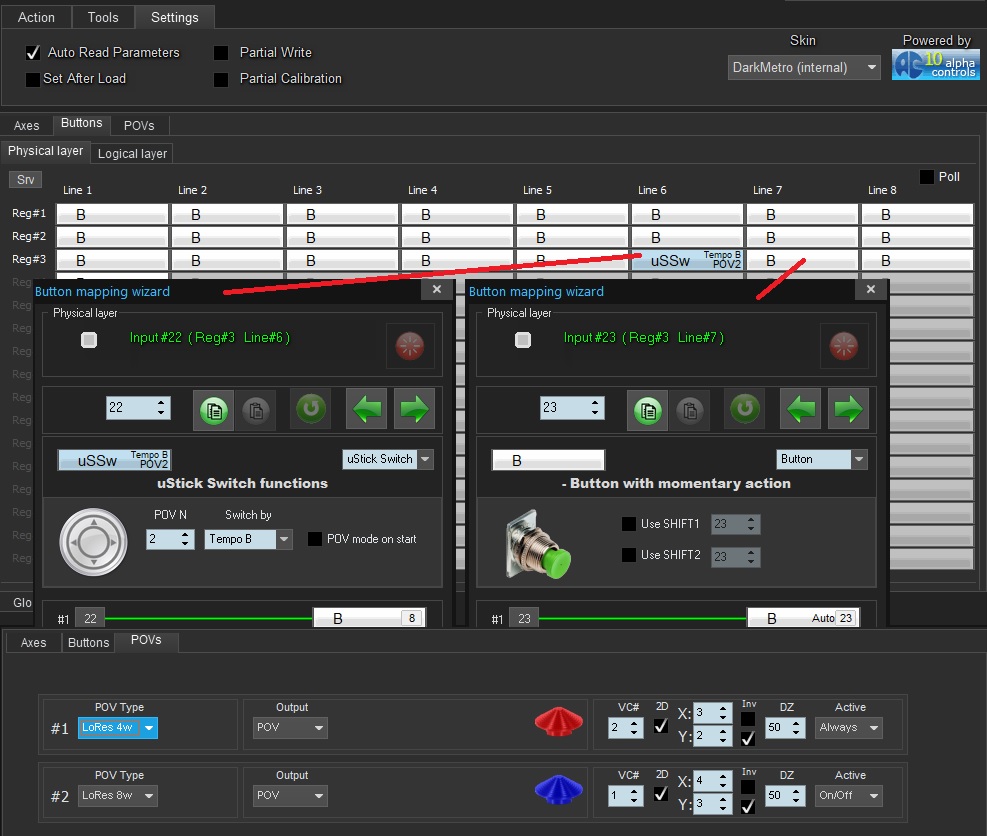Open the Tools menu tab

point(103,17)
